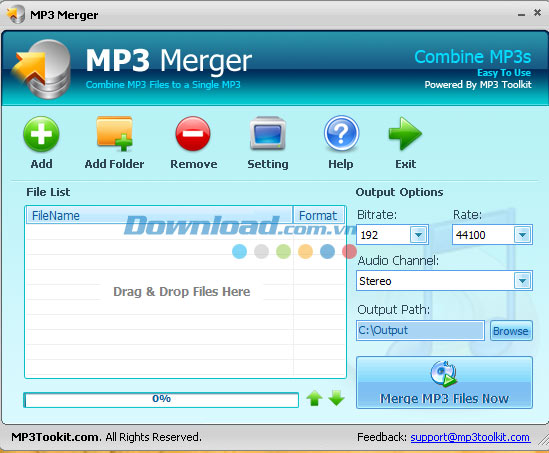Image resolution: width=549 pixels, height=453 pixels.
Task: Move file up with green up arrow
Action: 314,398
